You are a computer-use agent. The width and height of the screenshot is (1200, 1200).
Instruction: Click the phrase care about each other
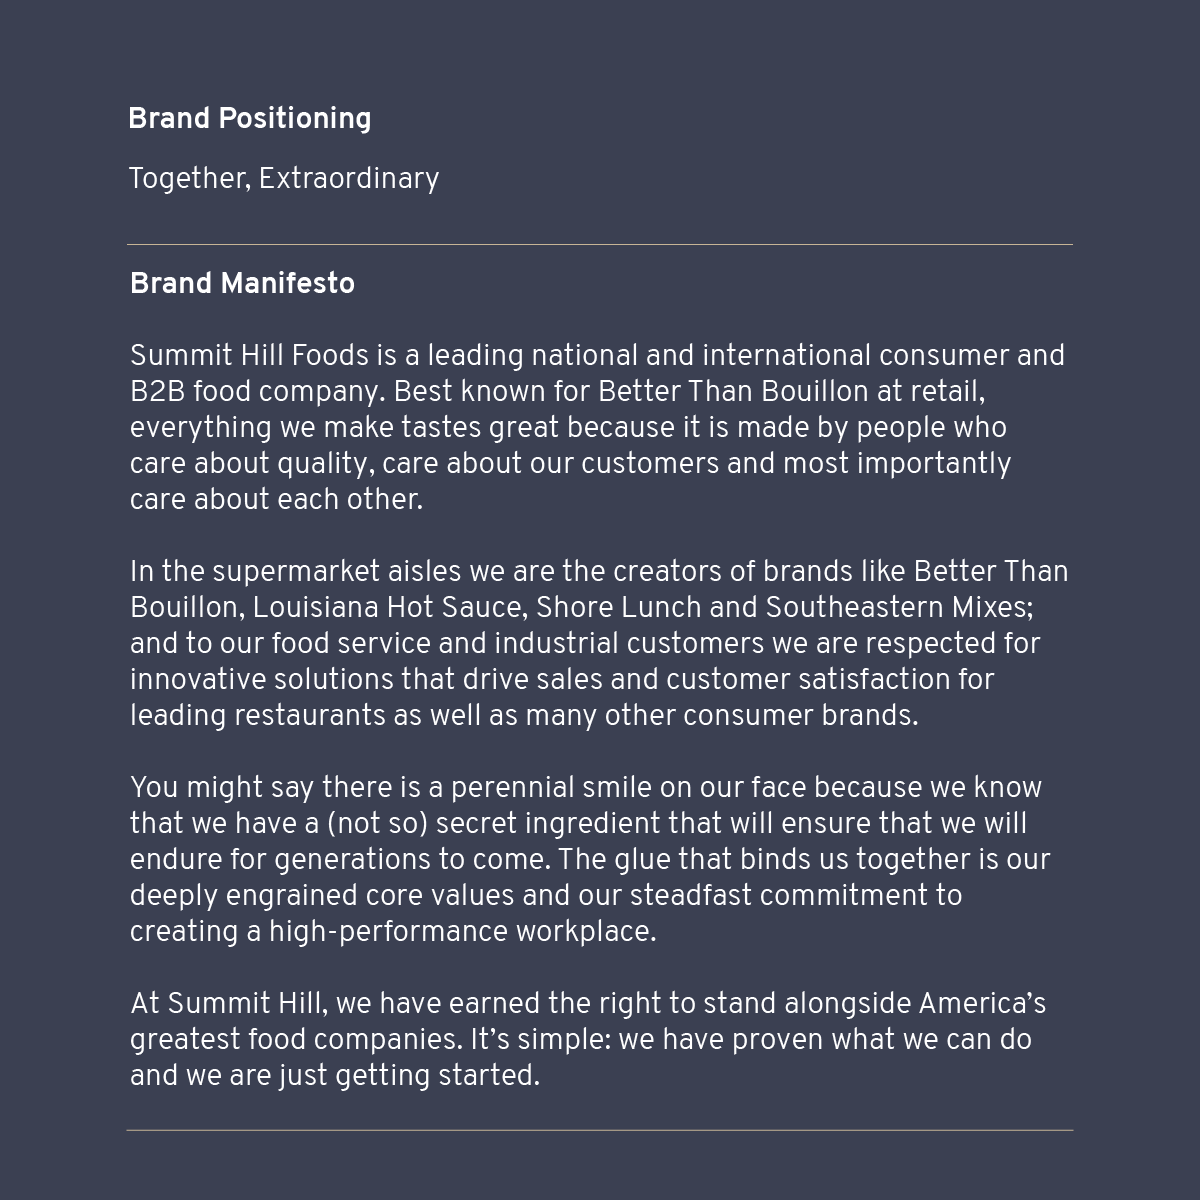(275, 500)
